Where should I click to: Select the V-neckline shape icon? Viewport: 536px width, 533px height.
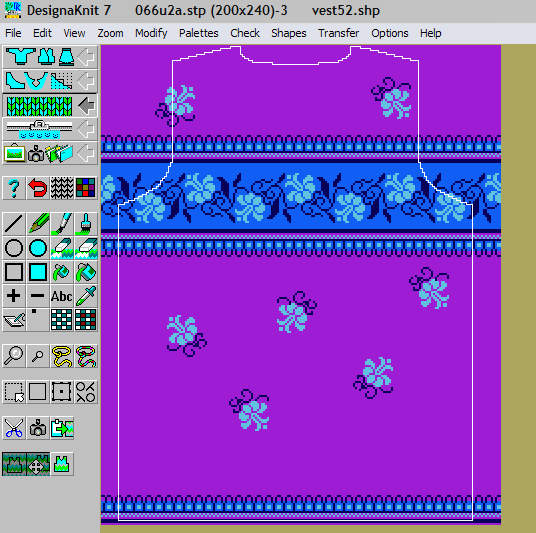(36, 81)
